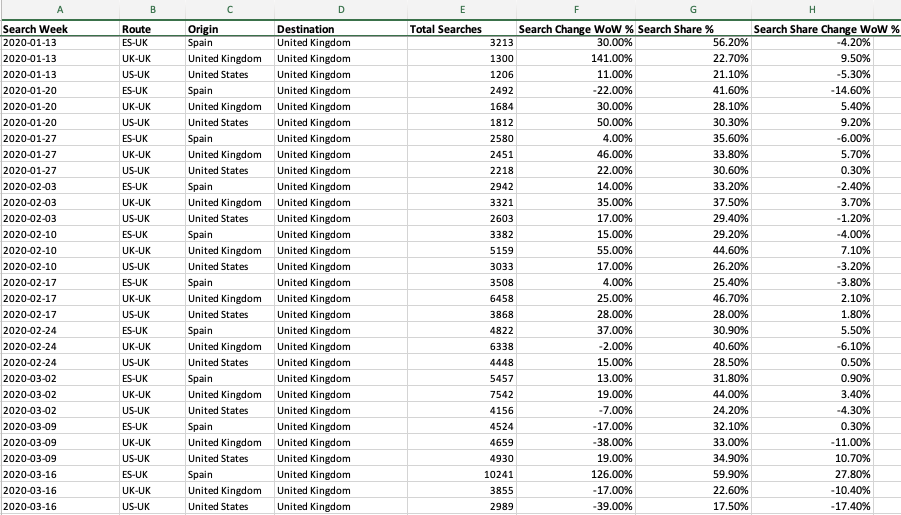Select search change cell -38.00%
Viewport: 901px width, 515px height.
click(576, 442)
